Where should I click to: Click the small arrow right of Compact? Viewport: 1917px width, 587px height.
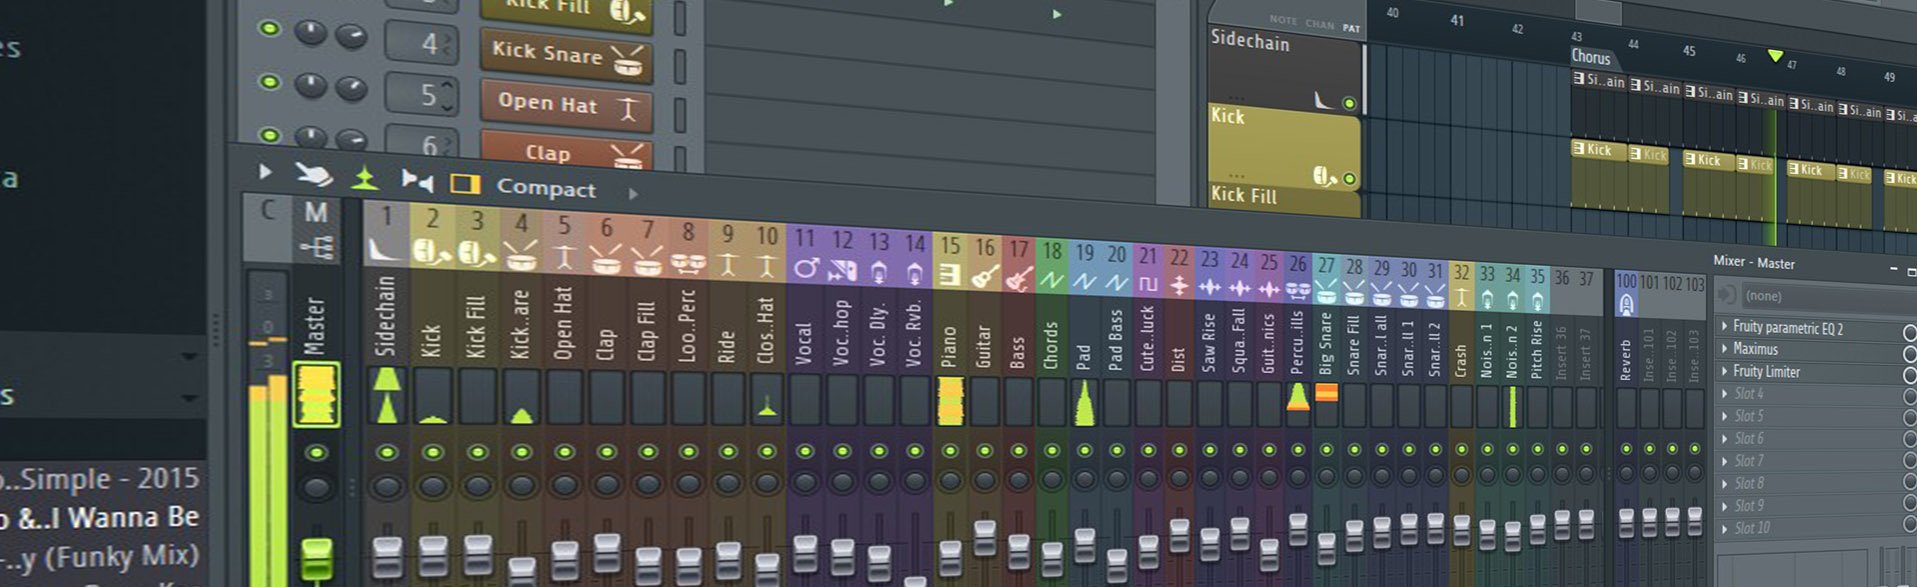[633, 194]
